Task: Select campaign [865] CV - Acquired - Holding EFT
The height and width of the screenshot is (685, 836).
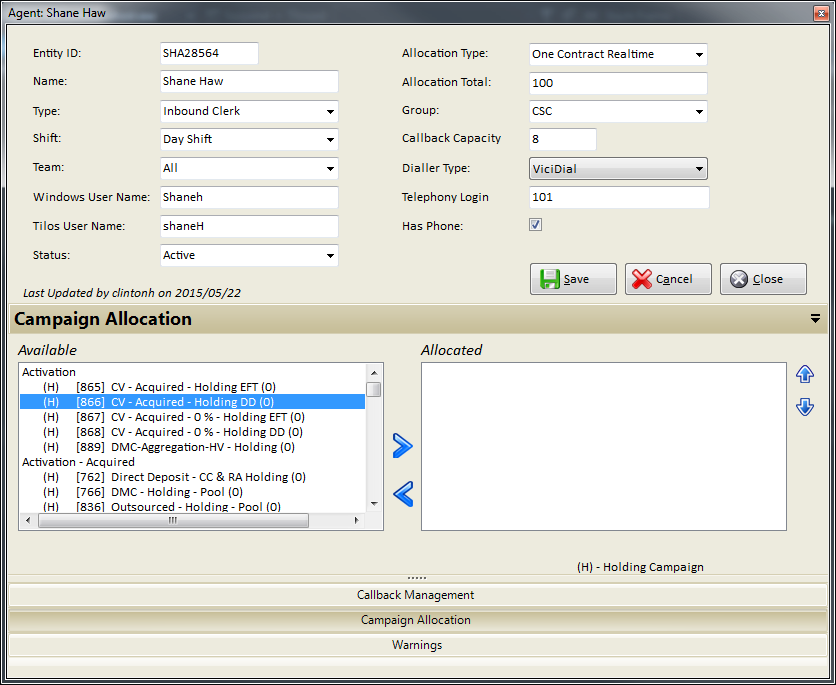Action: pos(192,386)
